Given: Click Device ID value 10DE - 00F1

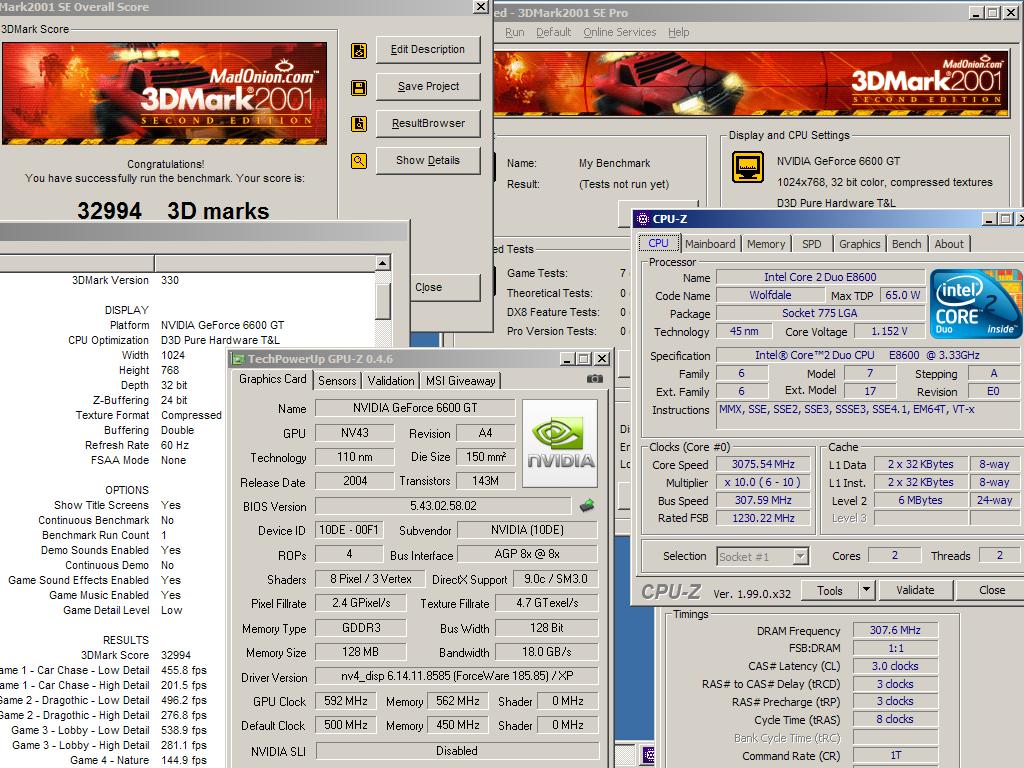Looking at the screenshot, I should point(349,530).
